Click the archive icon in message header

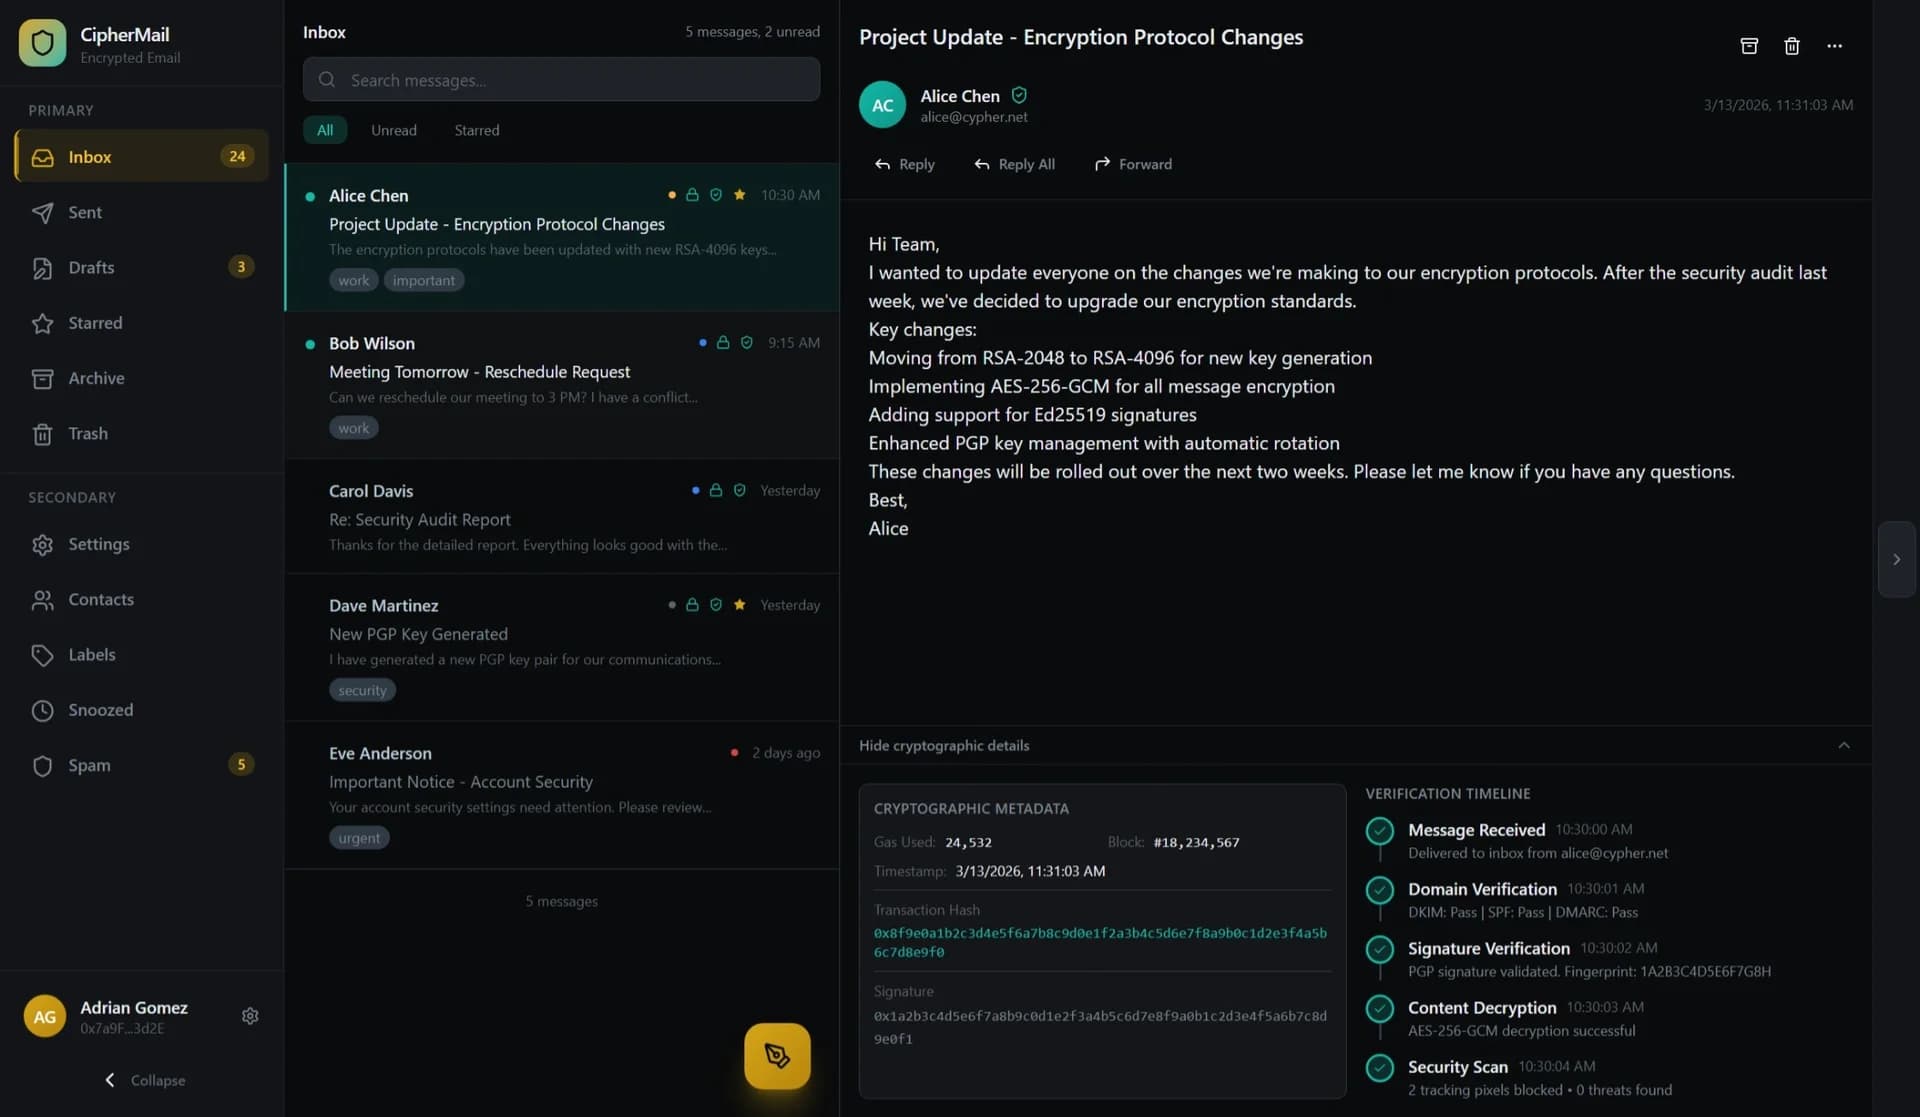coord(1749,46)
